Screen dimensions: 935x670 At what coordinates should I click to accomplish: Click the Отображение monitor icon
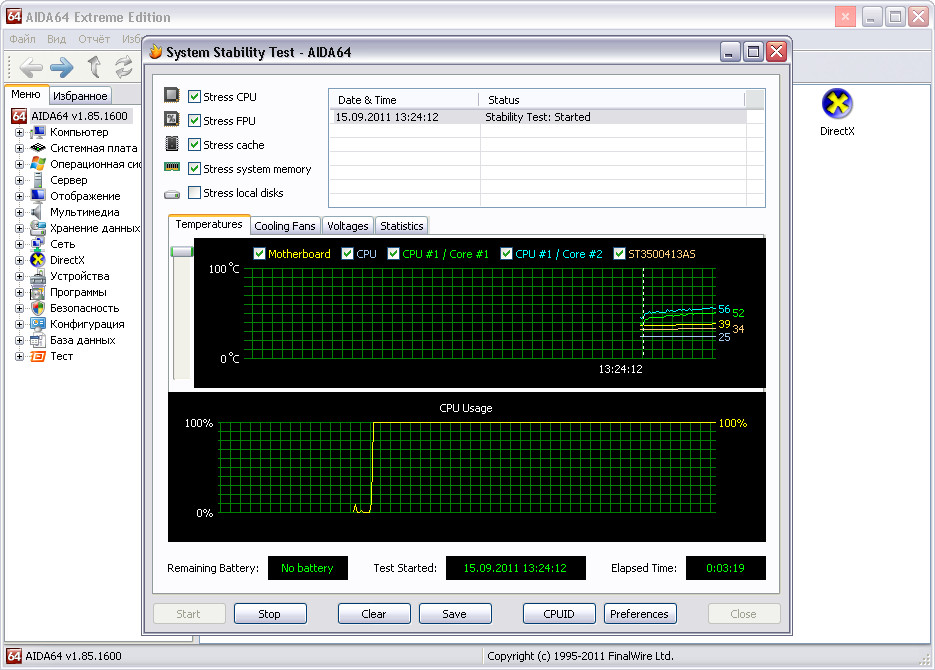pos(38,196)
